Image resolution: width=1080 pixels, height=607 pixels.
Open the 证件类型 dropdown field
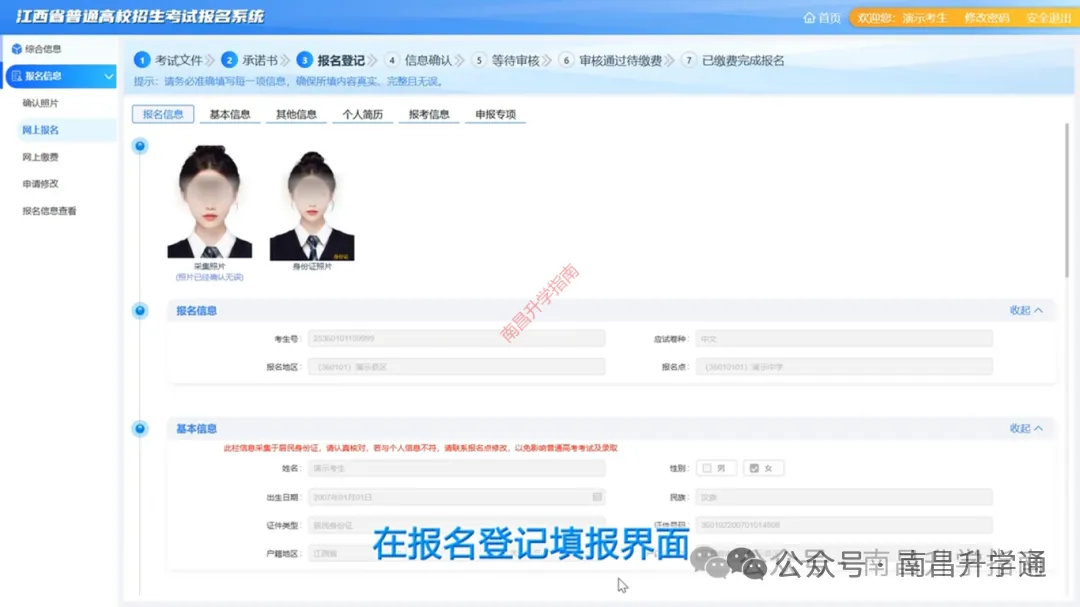click(x=457, y=525)
